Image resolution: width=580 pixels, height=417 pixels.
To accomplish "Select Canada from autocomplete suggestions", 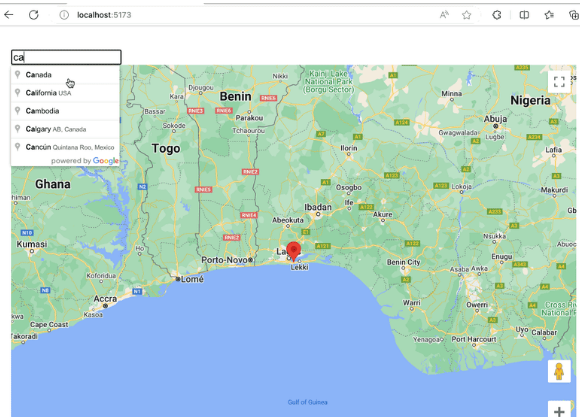I will [65, 75].
